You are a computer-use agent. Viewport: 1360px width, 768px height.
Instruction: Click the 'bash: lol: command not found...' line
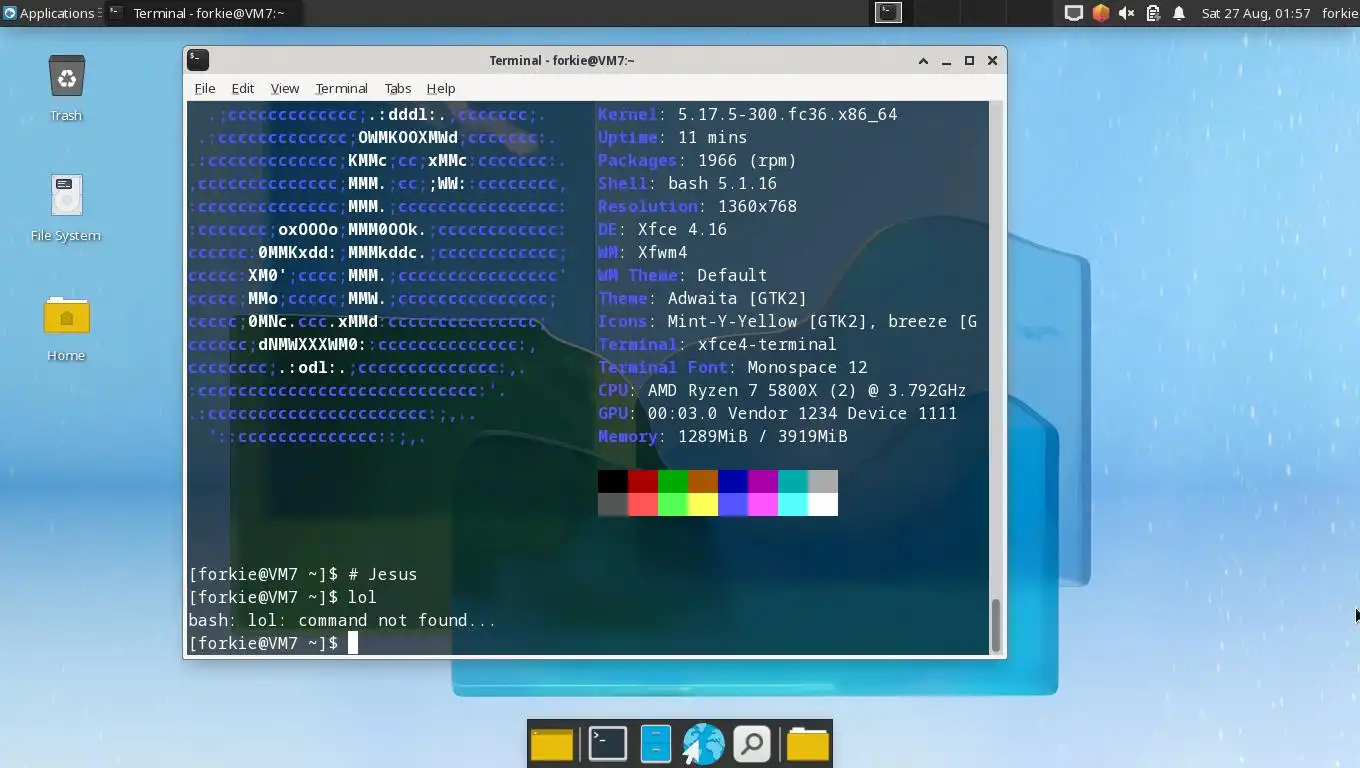[x=343, y=620]
